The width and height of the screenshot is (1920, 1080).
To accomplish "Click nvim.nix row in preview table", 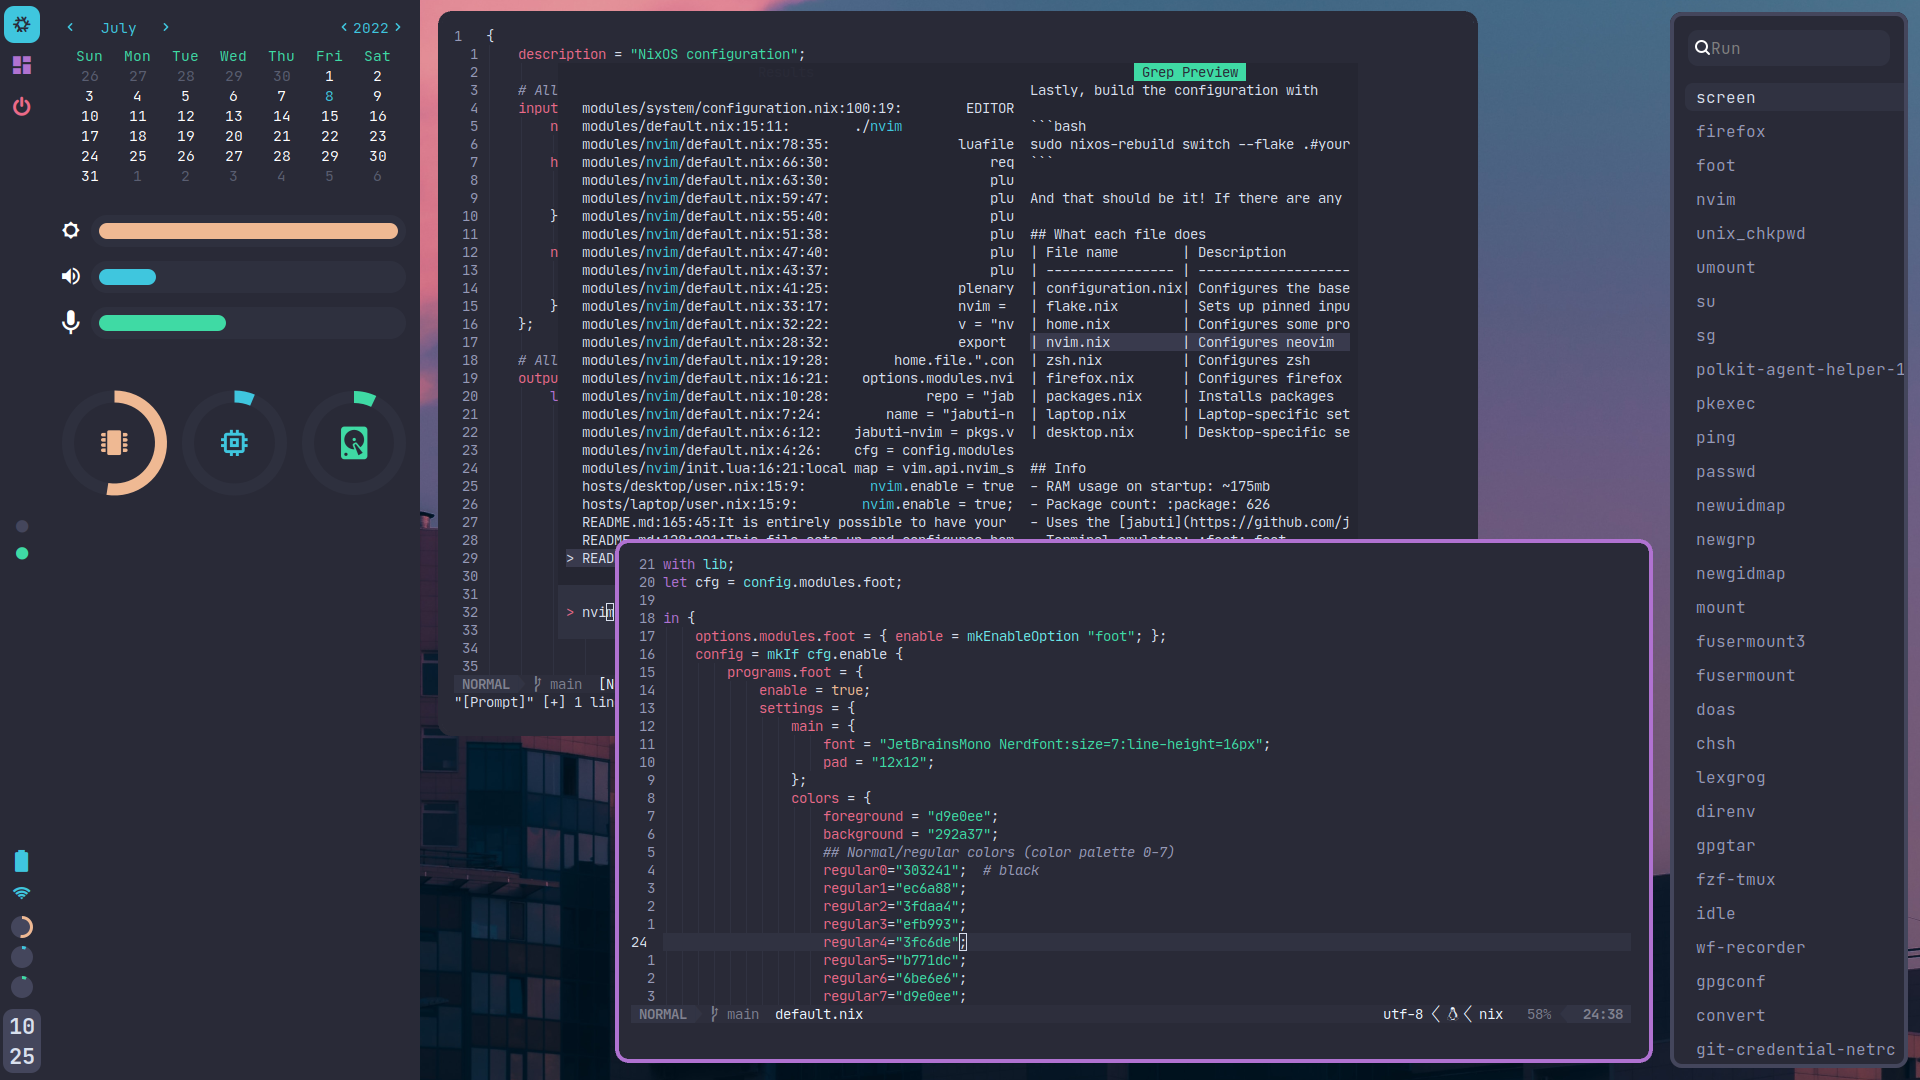I will click(x=1190, y=342).
